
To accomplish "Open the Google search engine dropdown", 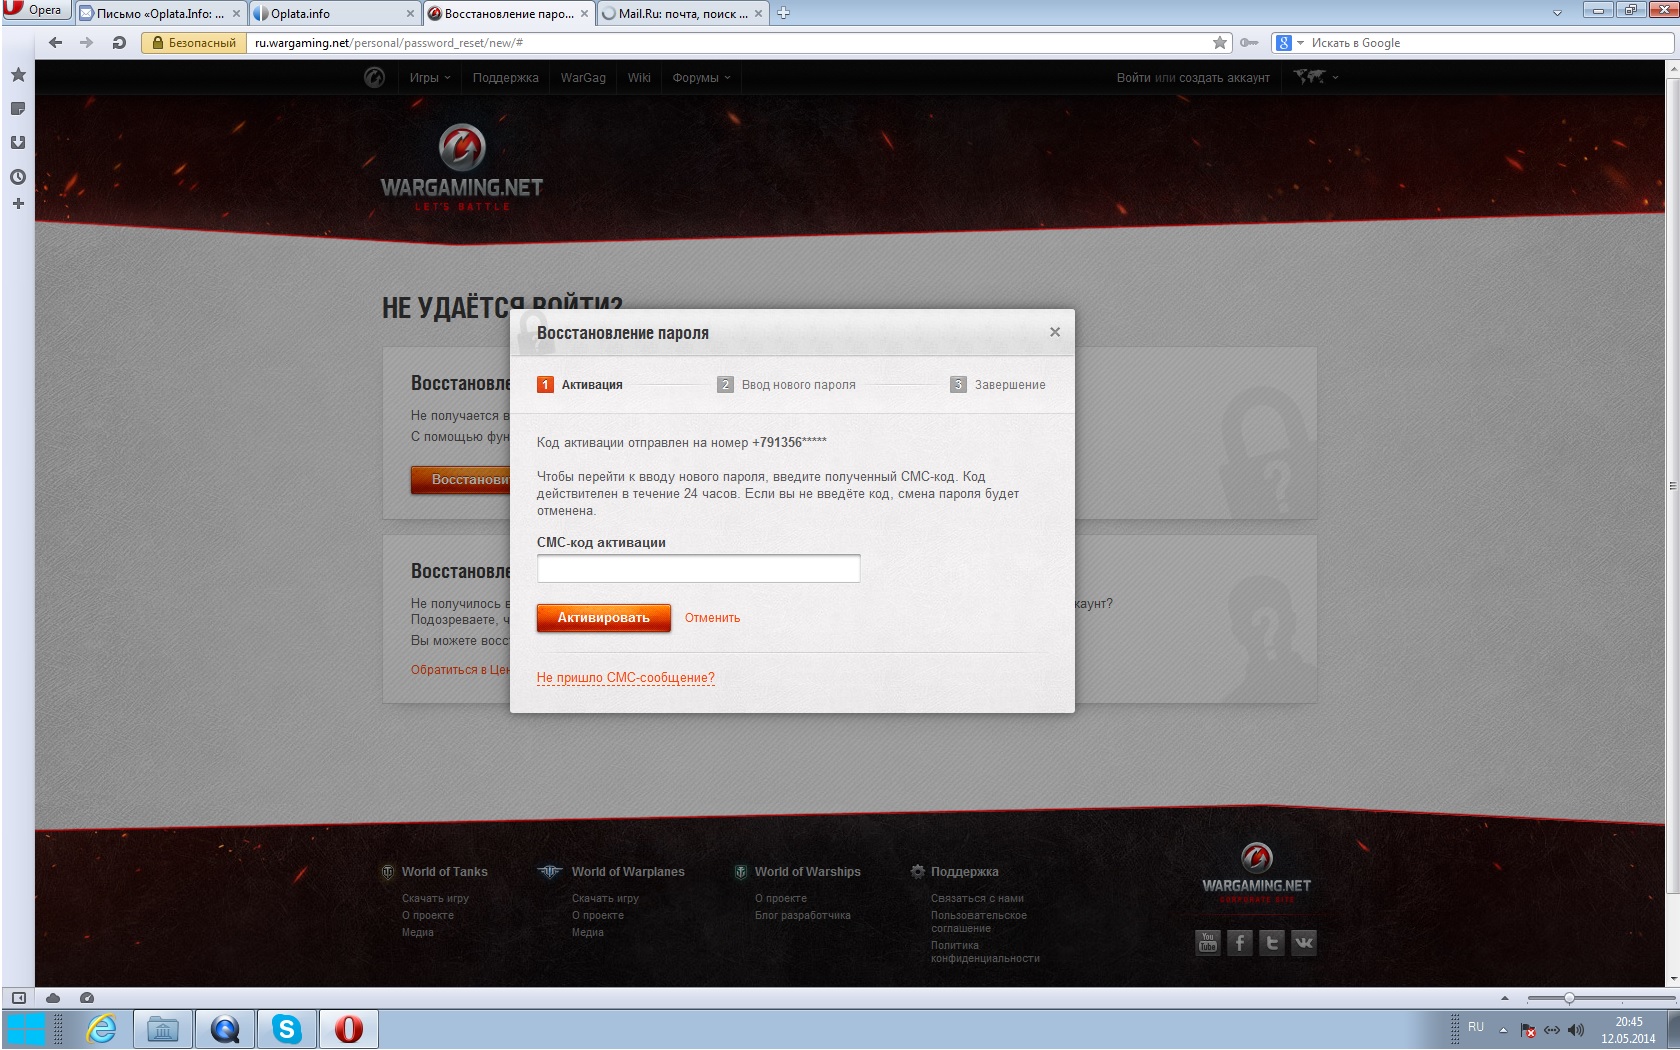I will tap(1289, 43).
